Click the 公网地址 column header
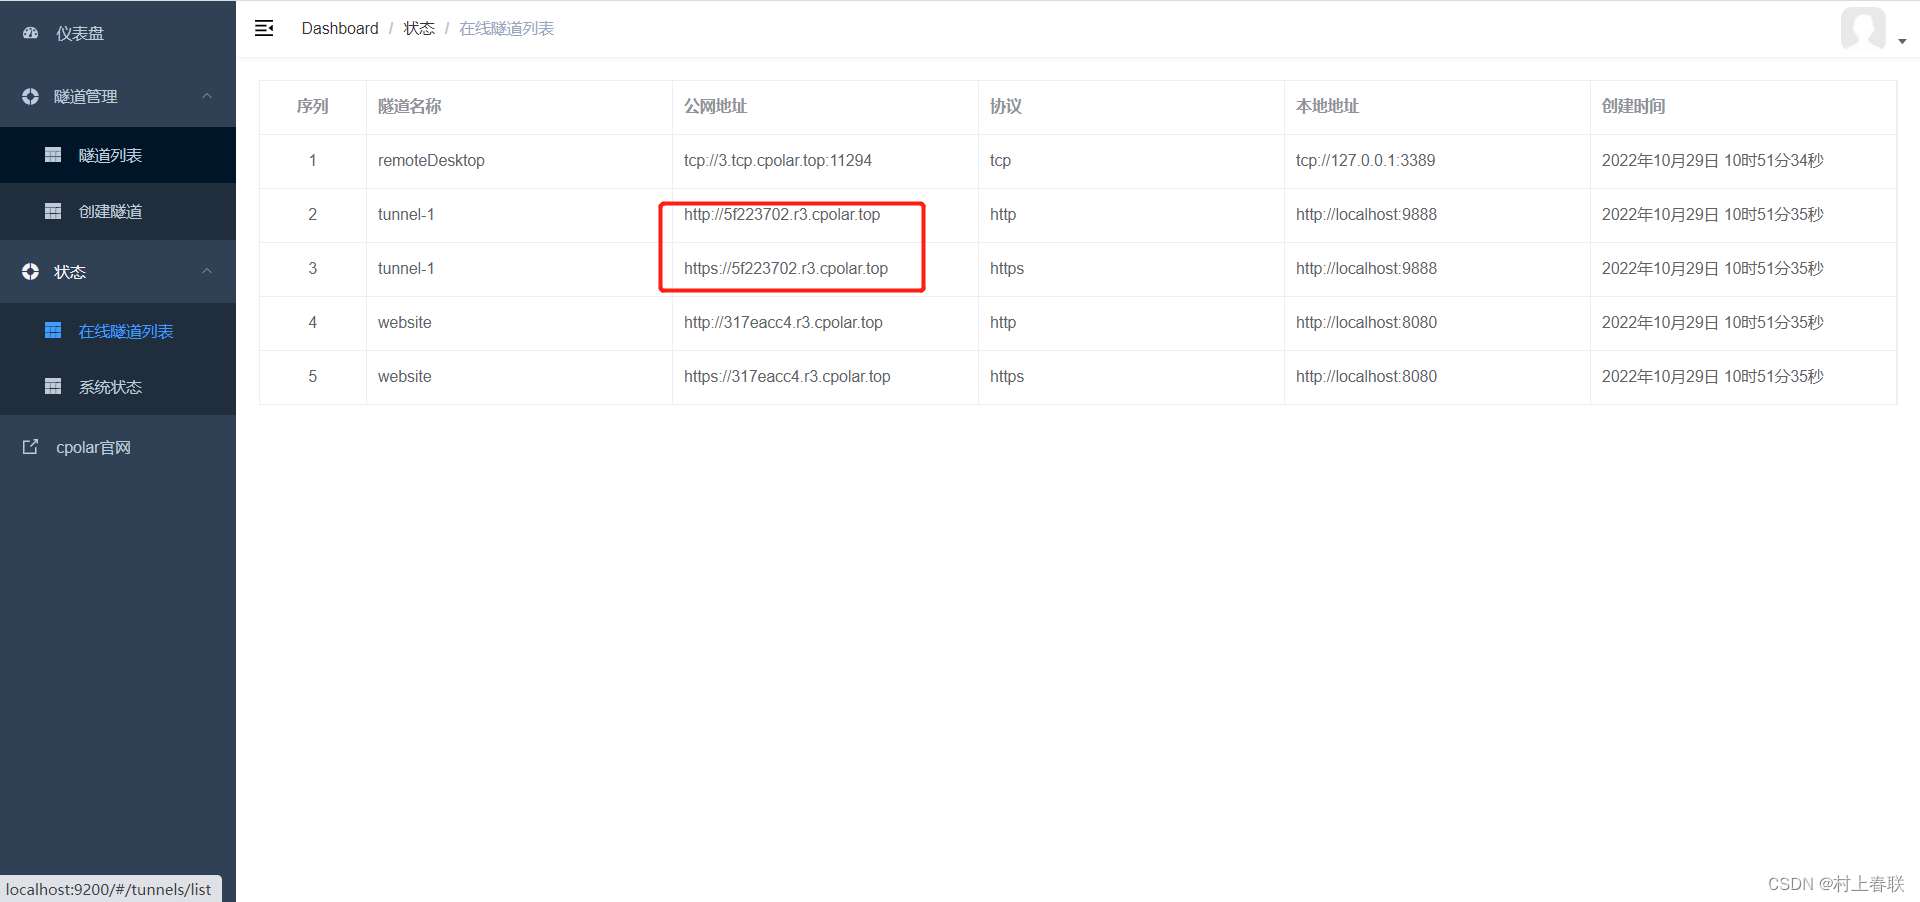The width and height of the screenshot is (1920, 902). (x=715, y=107)
